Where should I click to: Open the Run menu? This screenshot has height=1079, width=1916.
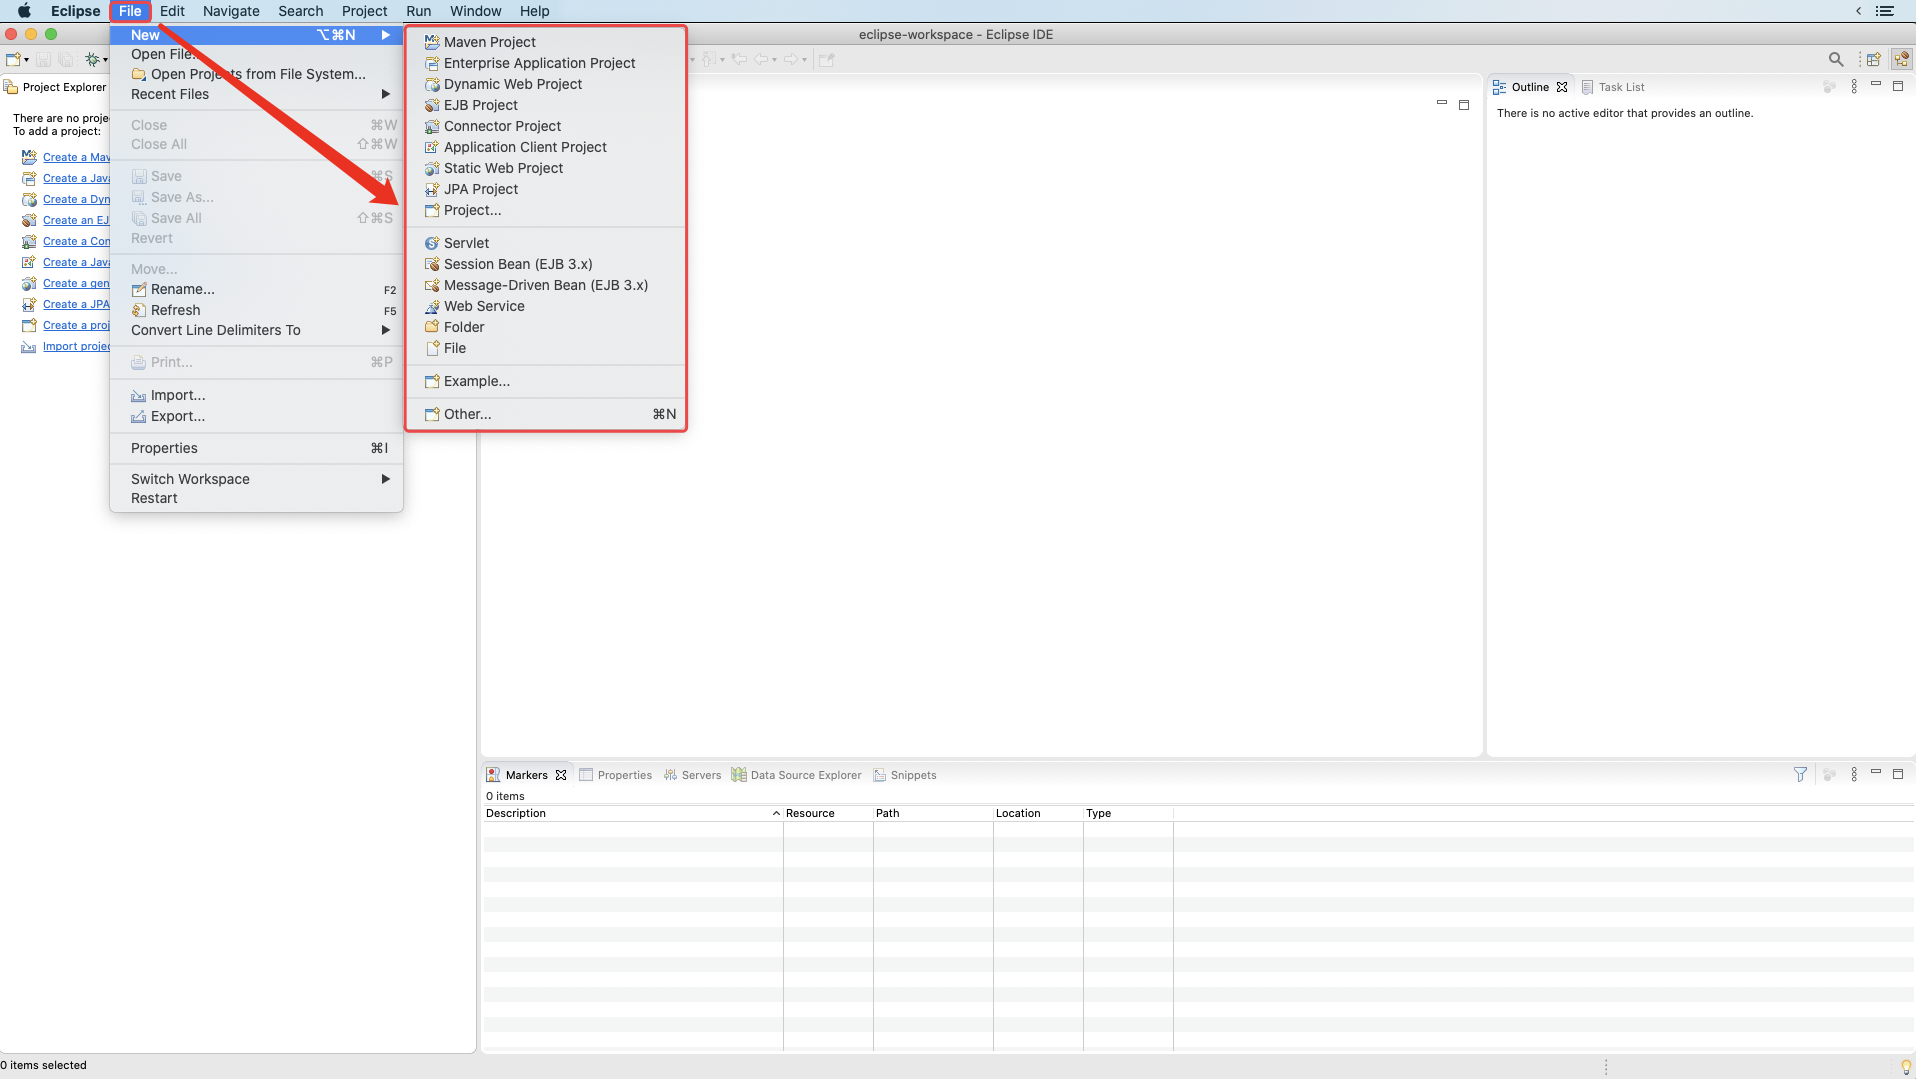tap(418, 11)
